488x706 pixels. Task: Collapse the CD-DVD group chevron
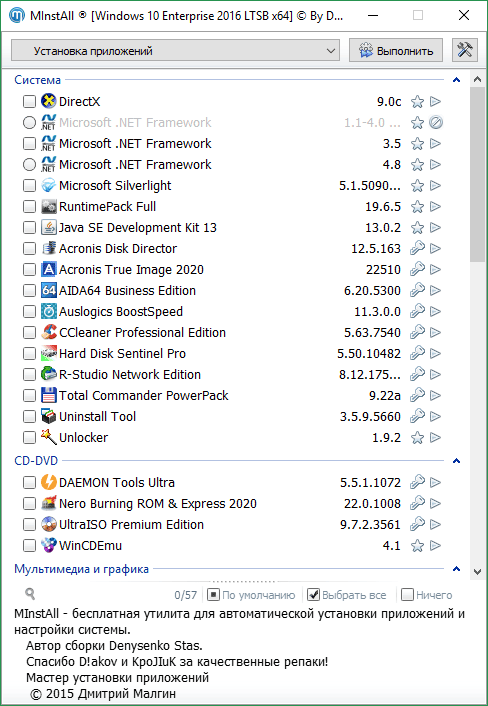(456, 461)
